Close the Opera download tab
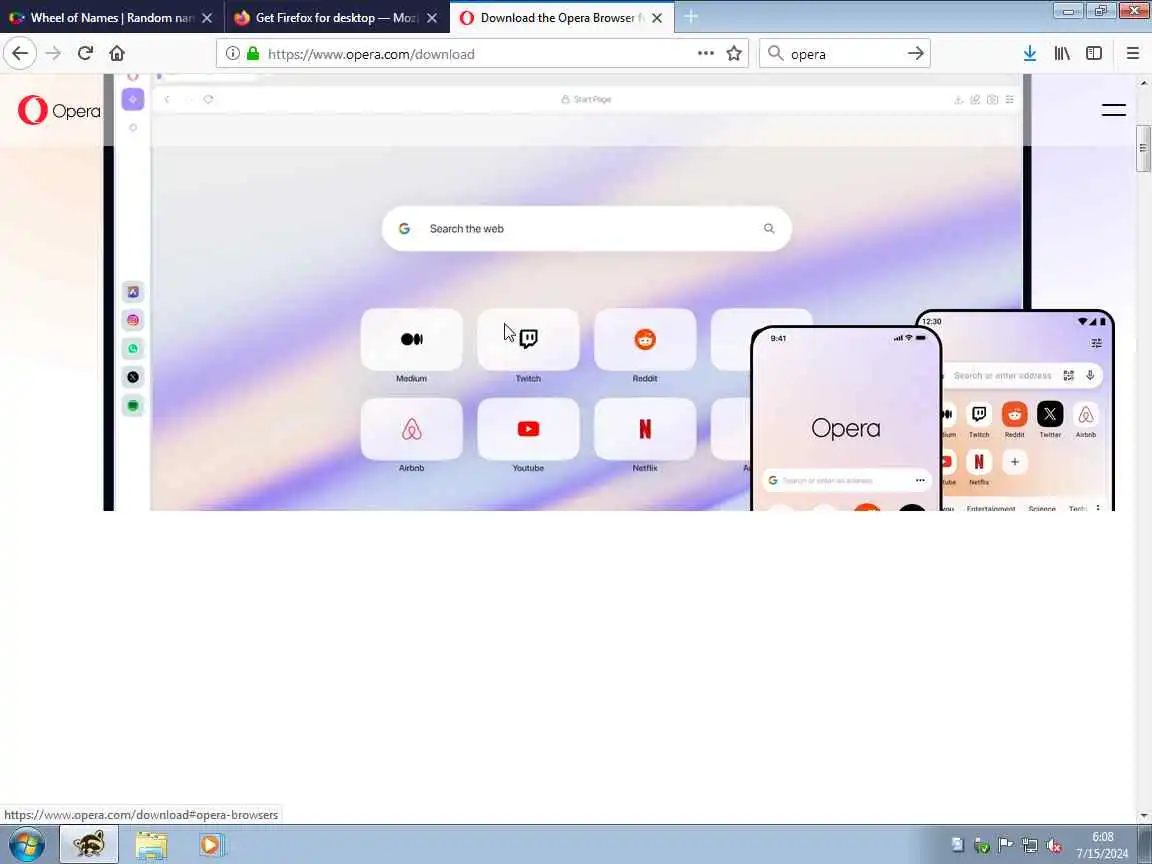The height and width of the screenshot is (864, 1152). point(657,18)
